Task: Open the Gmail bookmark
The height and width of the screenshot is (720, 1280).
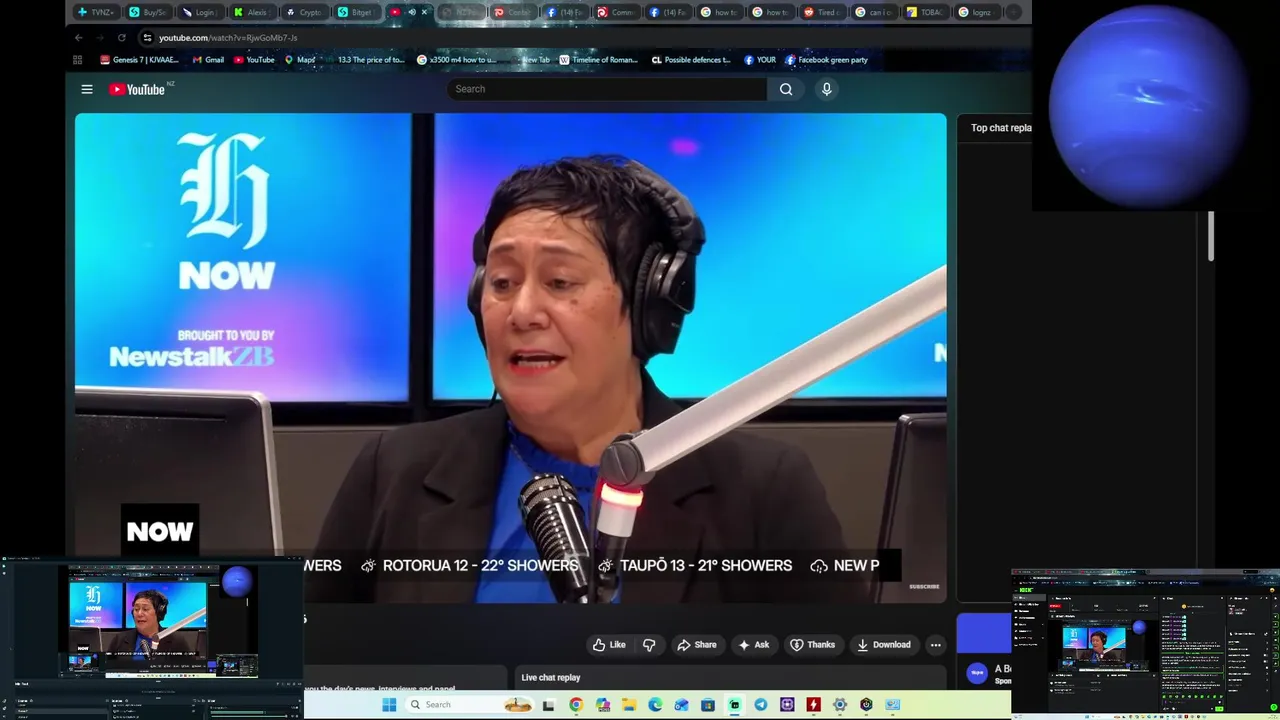Action: (x=207, y=60)
